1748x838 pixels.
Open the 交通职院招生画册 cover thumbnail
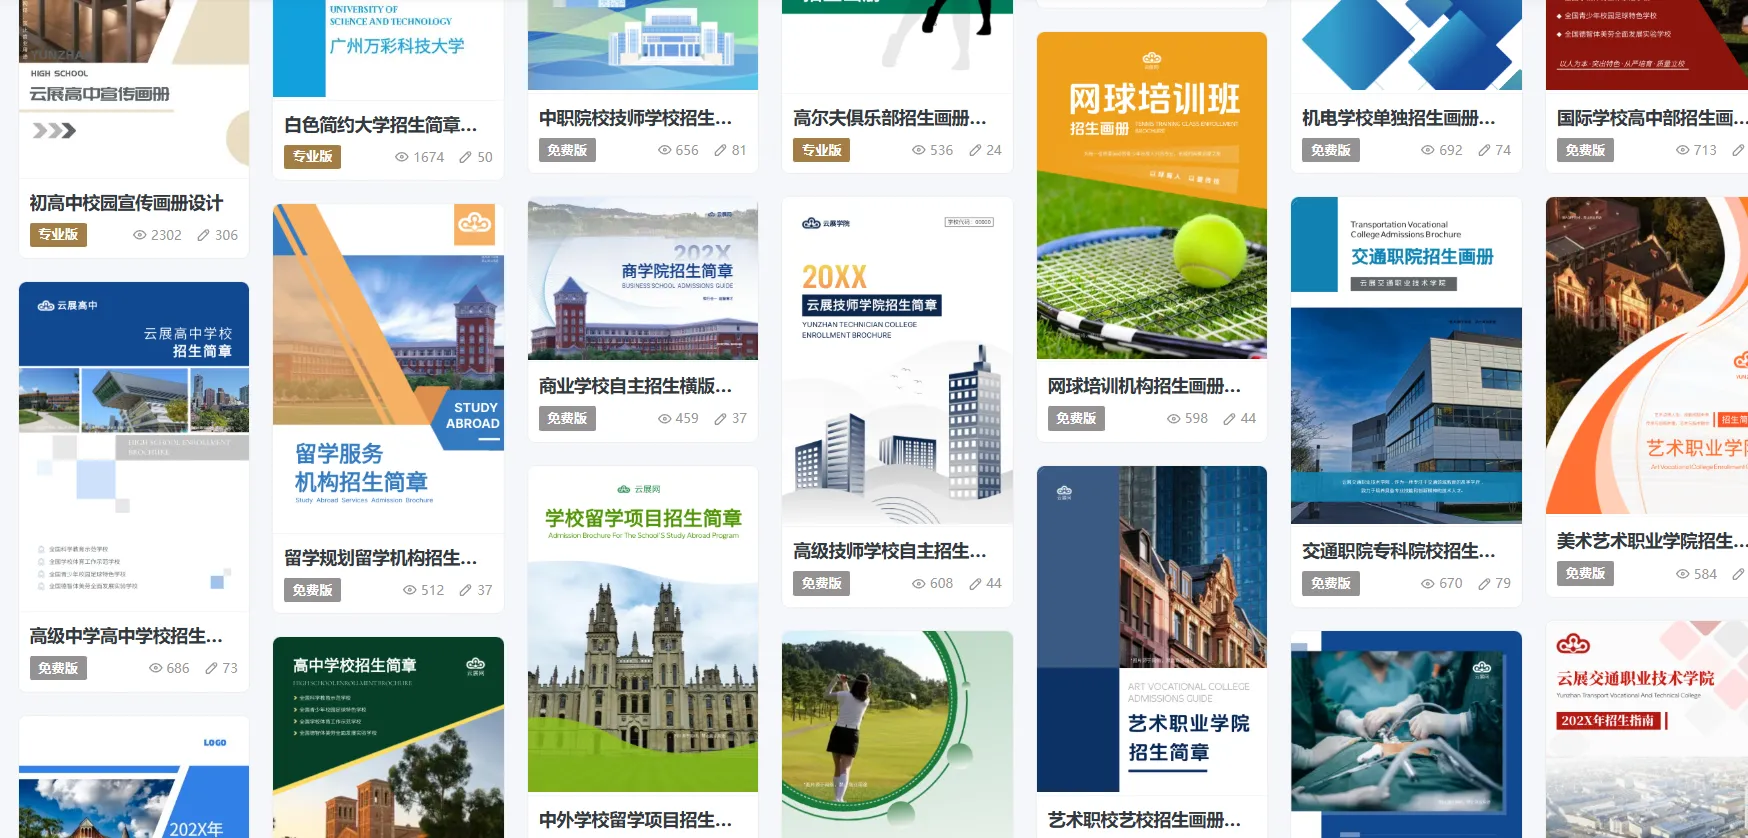(1406, 360)
